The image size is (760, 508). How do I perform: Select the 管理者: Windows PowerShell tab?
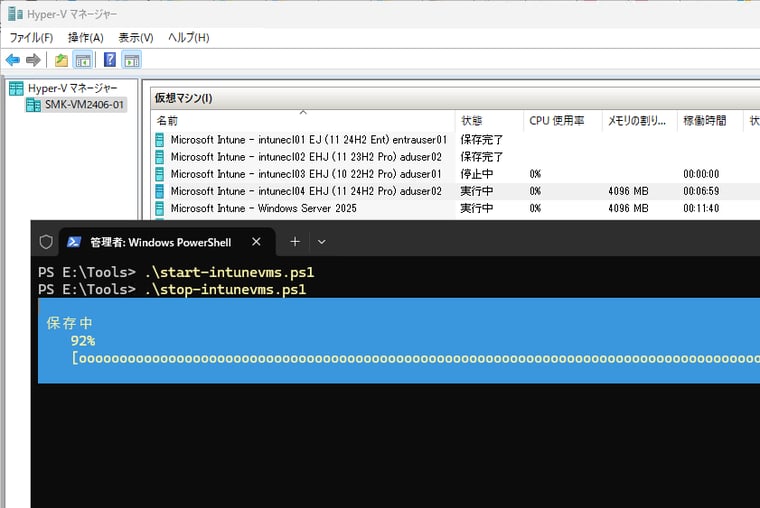coord(167,242)
